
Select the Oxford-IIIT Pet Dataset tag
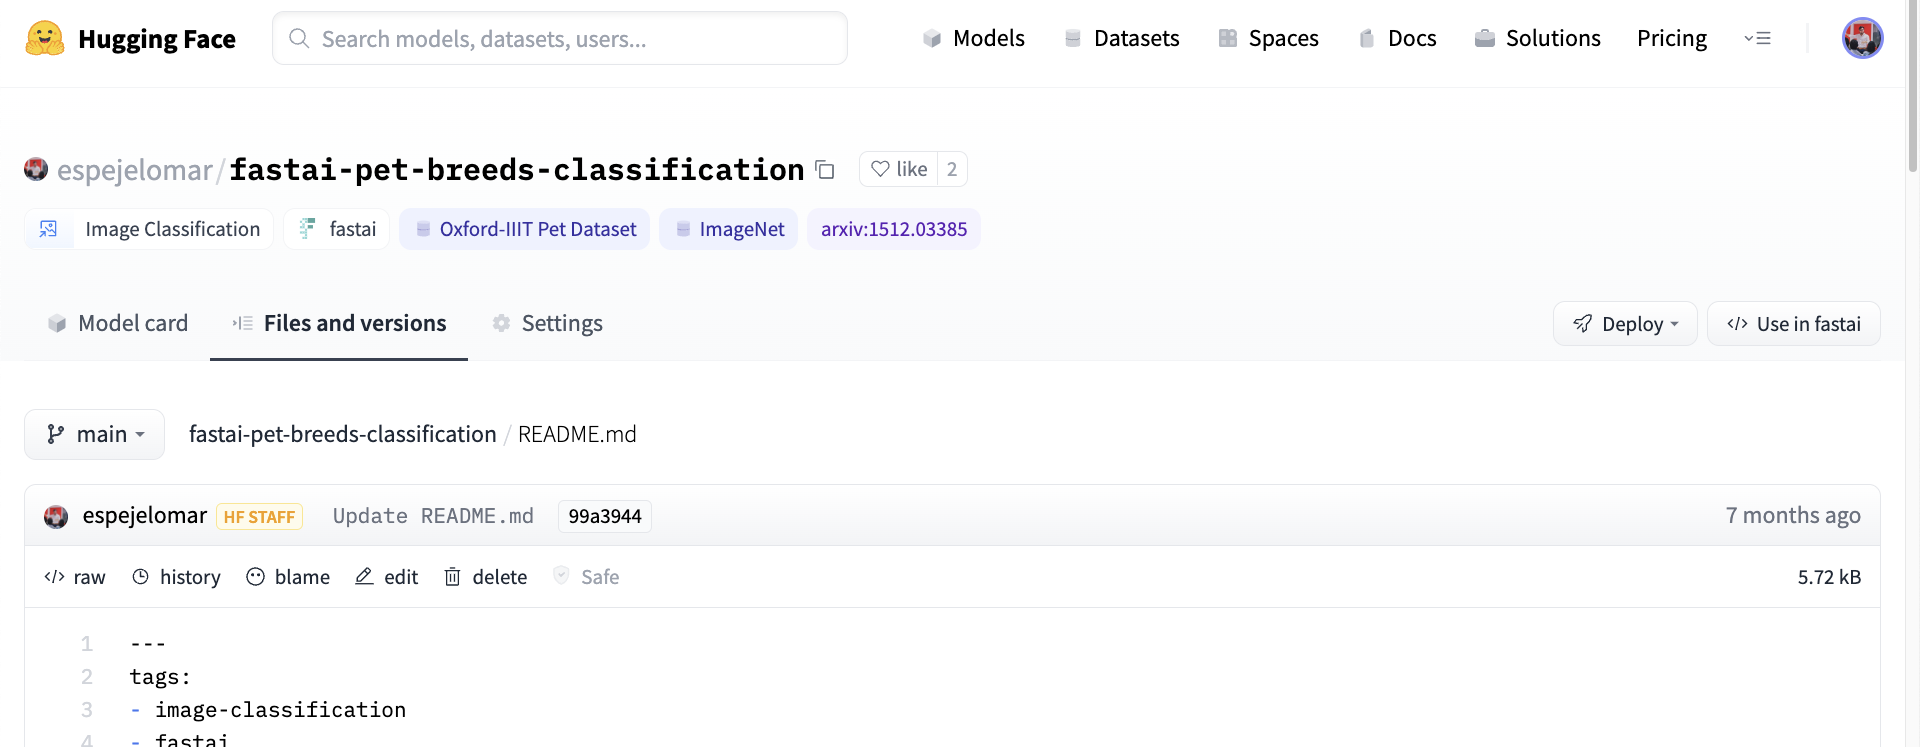pyautogui.click(x=525, y=229)
